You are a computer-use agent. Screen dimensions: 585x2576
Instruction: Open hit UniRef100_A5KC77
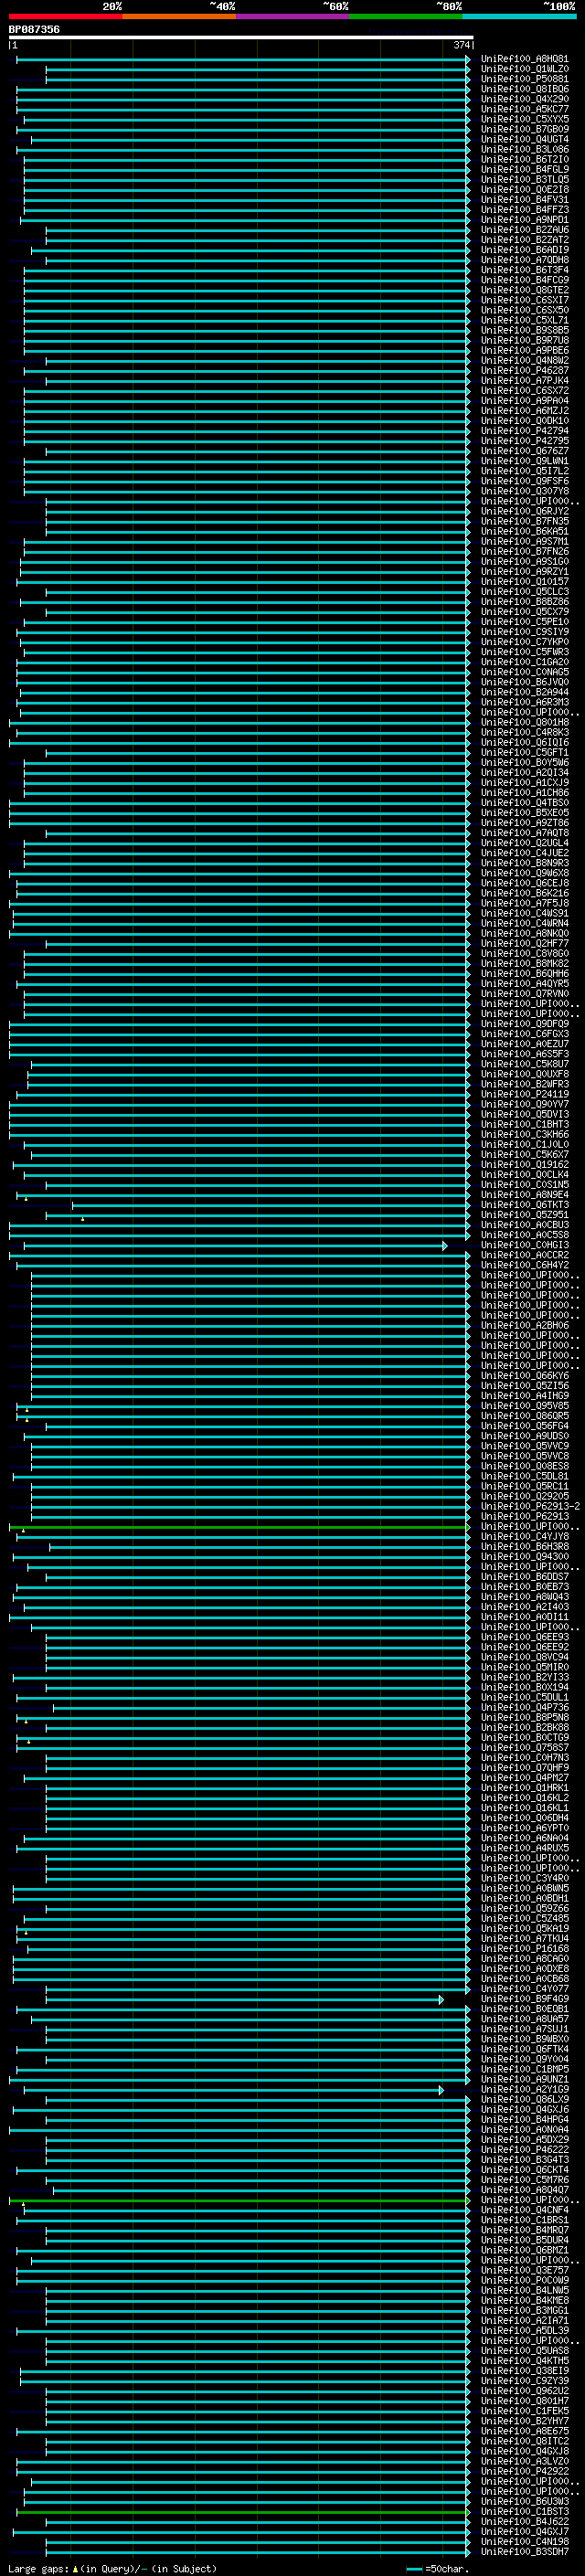[x=525, y=109]
